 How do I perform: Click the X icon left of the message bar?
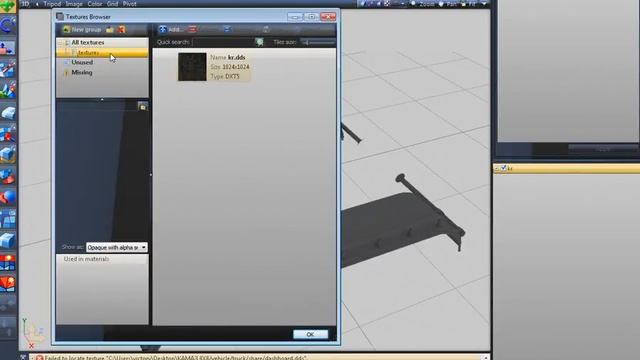(23, 357)
